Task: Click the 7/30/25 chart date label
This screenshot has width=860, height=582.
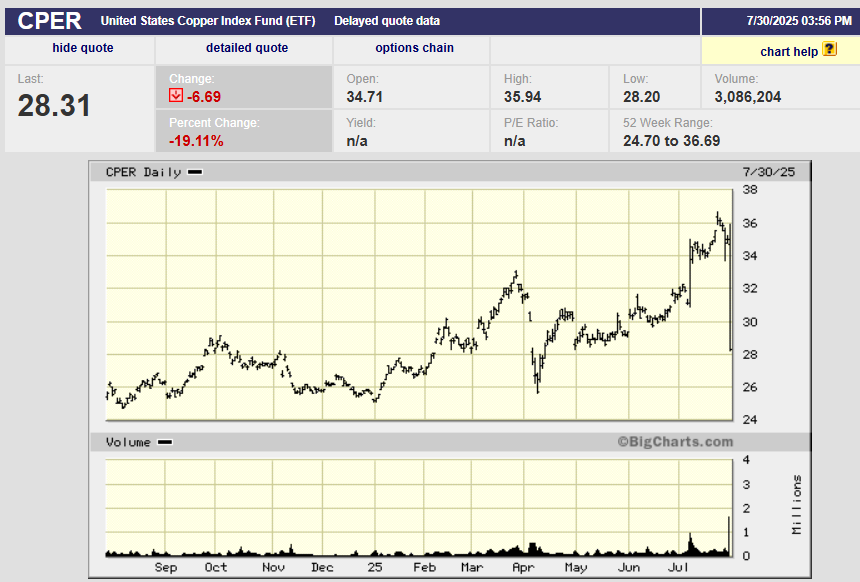Action: click(768, 172)
